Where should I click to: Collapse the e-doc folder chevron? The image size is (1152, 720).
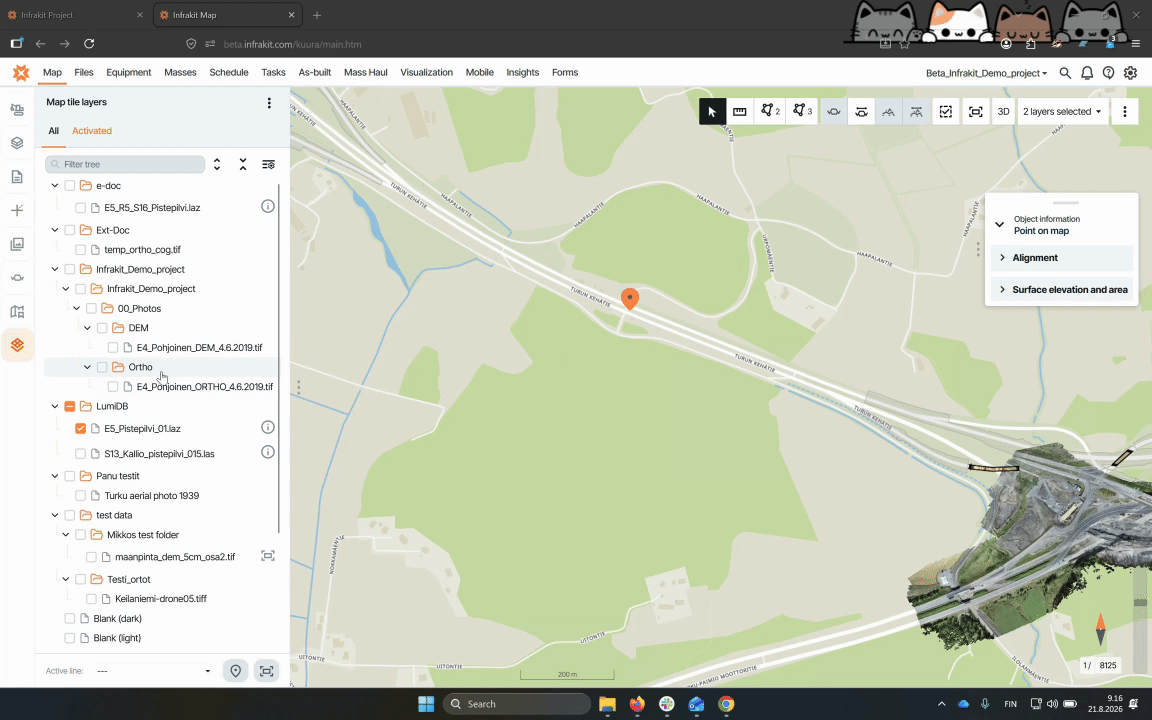[x=55, y=186]
